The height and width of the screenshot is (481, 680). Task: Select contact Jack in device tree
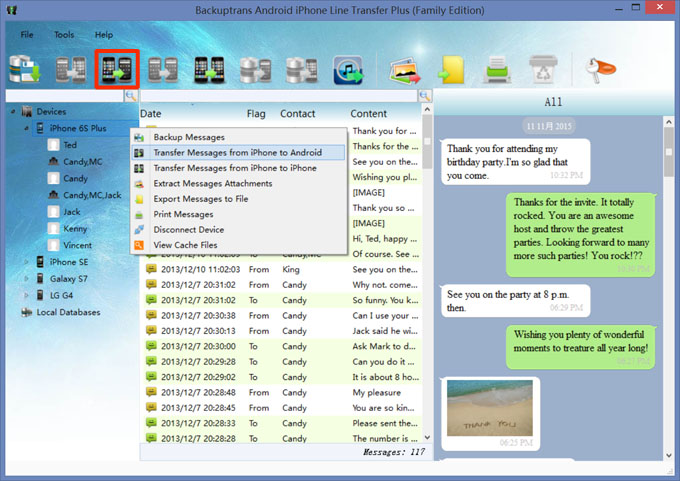pyautogui.click(x=72, y=212)
